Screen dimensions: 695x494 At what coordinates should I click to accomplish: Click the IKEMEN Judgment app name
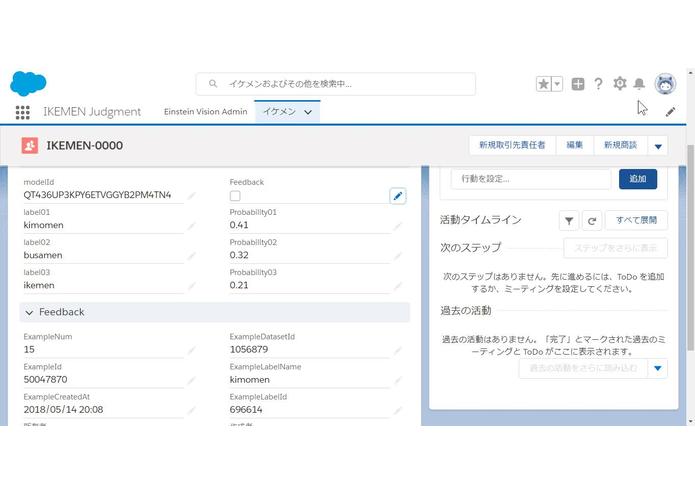tap(92, 112)
